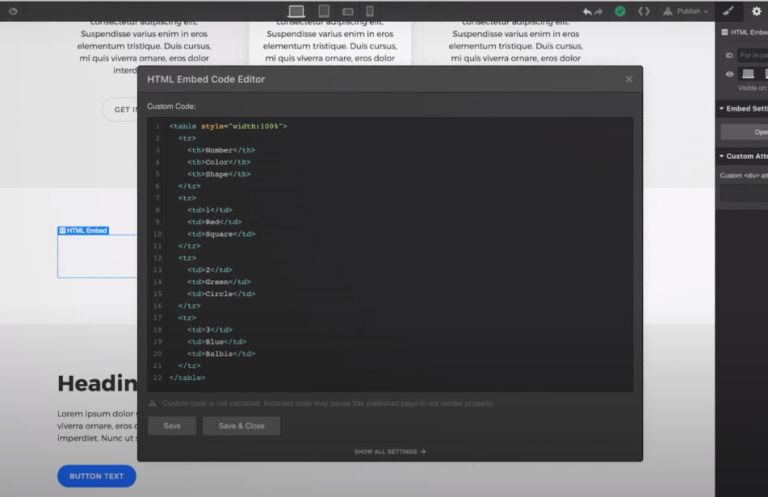The width and height of the screenshot is (768, 497).
Task: Open the Style panel brush tab
Action: tap(728, 11)
